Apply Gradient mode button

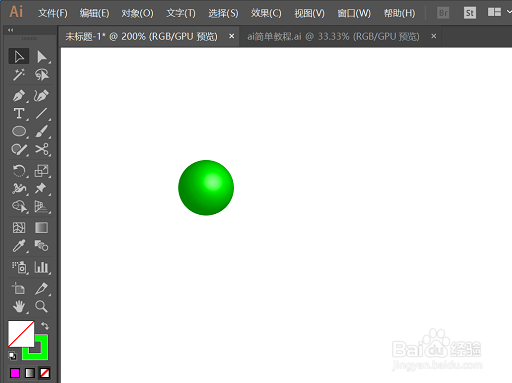click(x=30, y=373)
